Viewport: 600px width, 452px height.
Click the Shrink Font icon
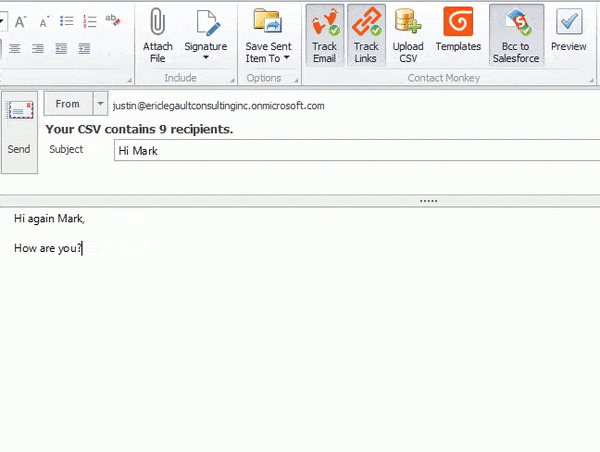coord(44,22)
